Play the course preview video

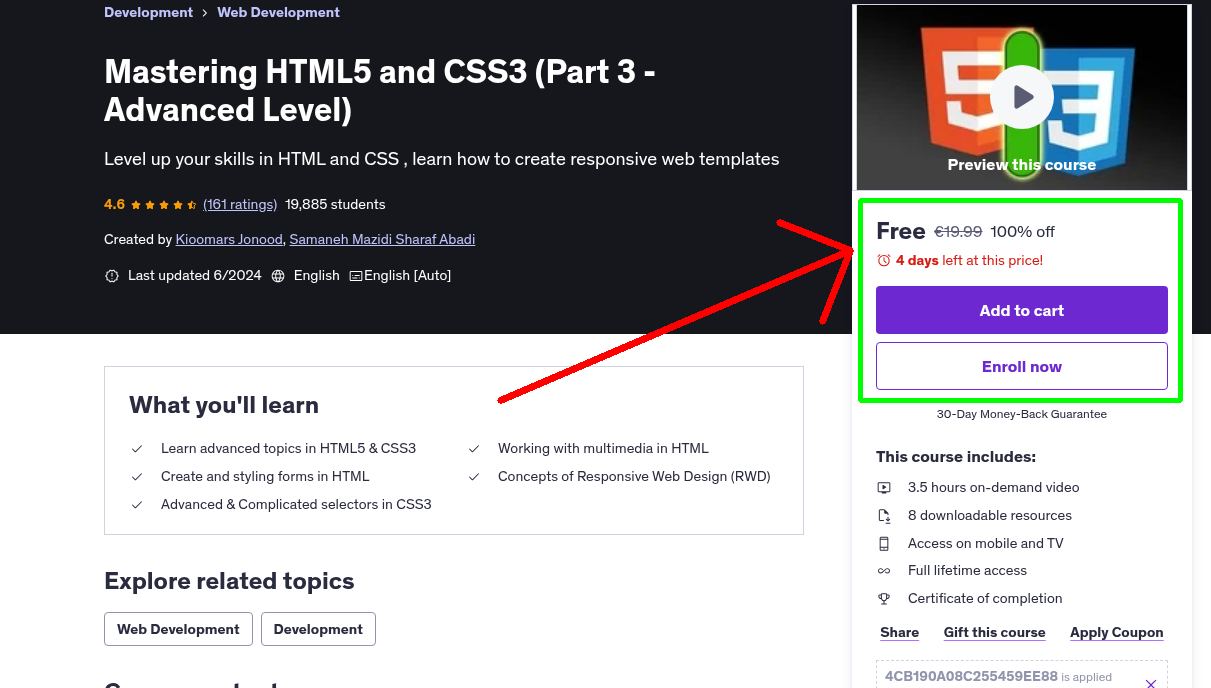coord(1022,97)
